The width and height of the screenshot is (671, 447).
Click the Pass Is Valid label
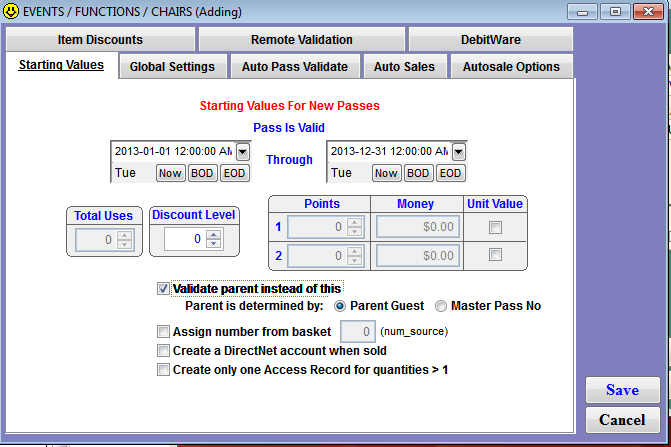click(x=289, y=127)
